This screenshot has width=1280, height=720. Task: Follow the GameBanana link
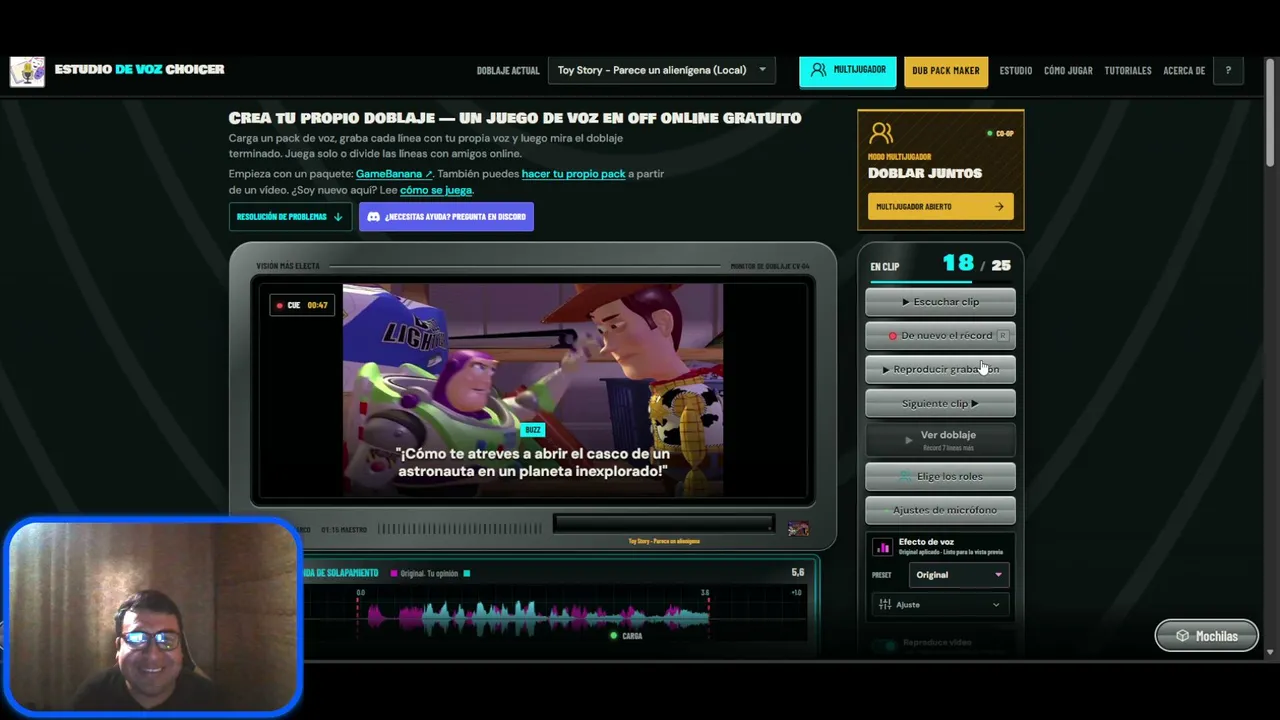pos(394,174)
